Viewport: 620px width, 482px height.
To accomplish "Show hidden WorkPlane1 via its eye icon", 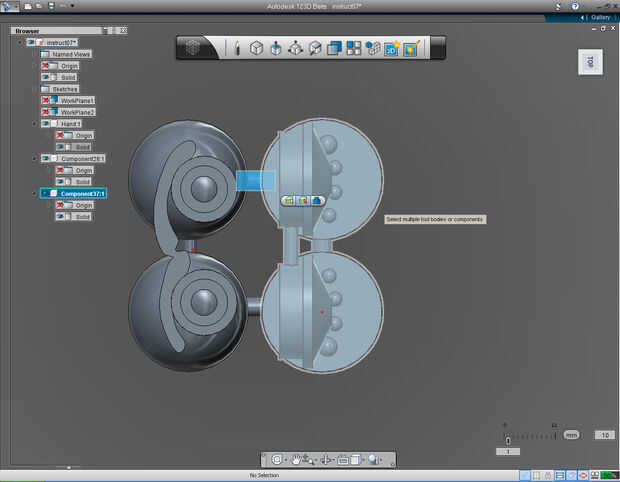I will [x=45, y=100].
